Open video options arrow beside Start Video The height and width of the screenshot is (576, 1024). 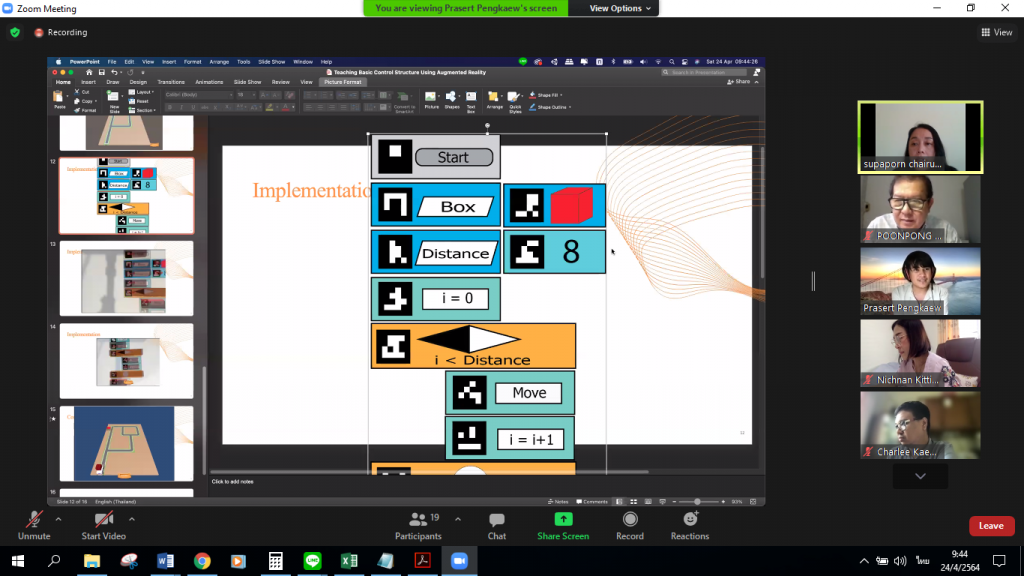pyautogui.click(x=132, y=519)
